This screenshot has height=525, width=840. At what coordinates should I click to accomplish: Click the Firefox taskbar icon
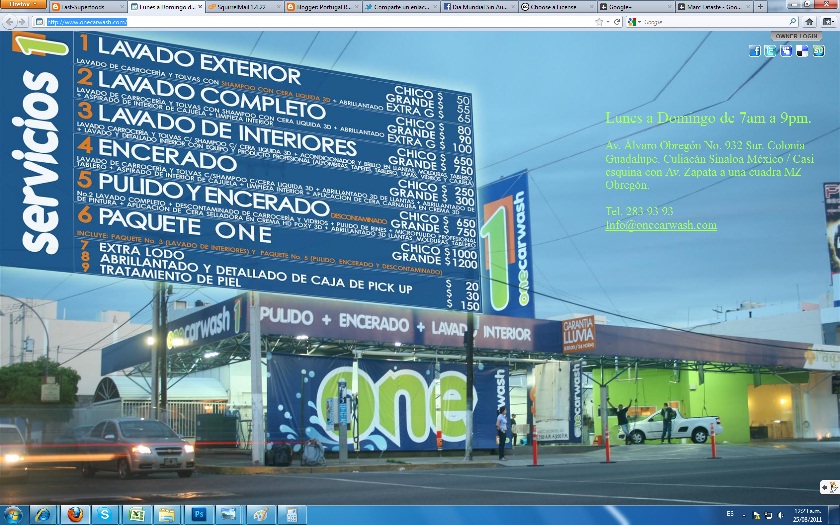tap(75, 515)
